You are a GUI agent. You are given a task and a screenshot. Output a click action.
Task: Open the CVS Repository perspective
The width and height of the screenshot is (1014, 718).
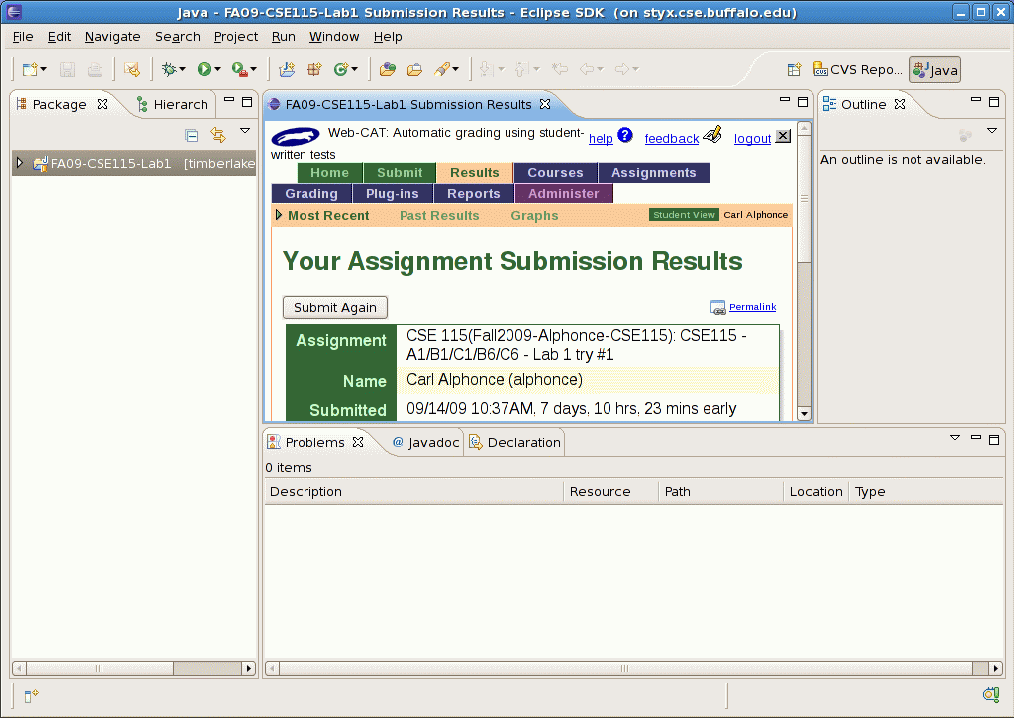tap(858, 70)
